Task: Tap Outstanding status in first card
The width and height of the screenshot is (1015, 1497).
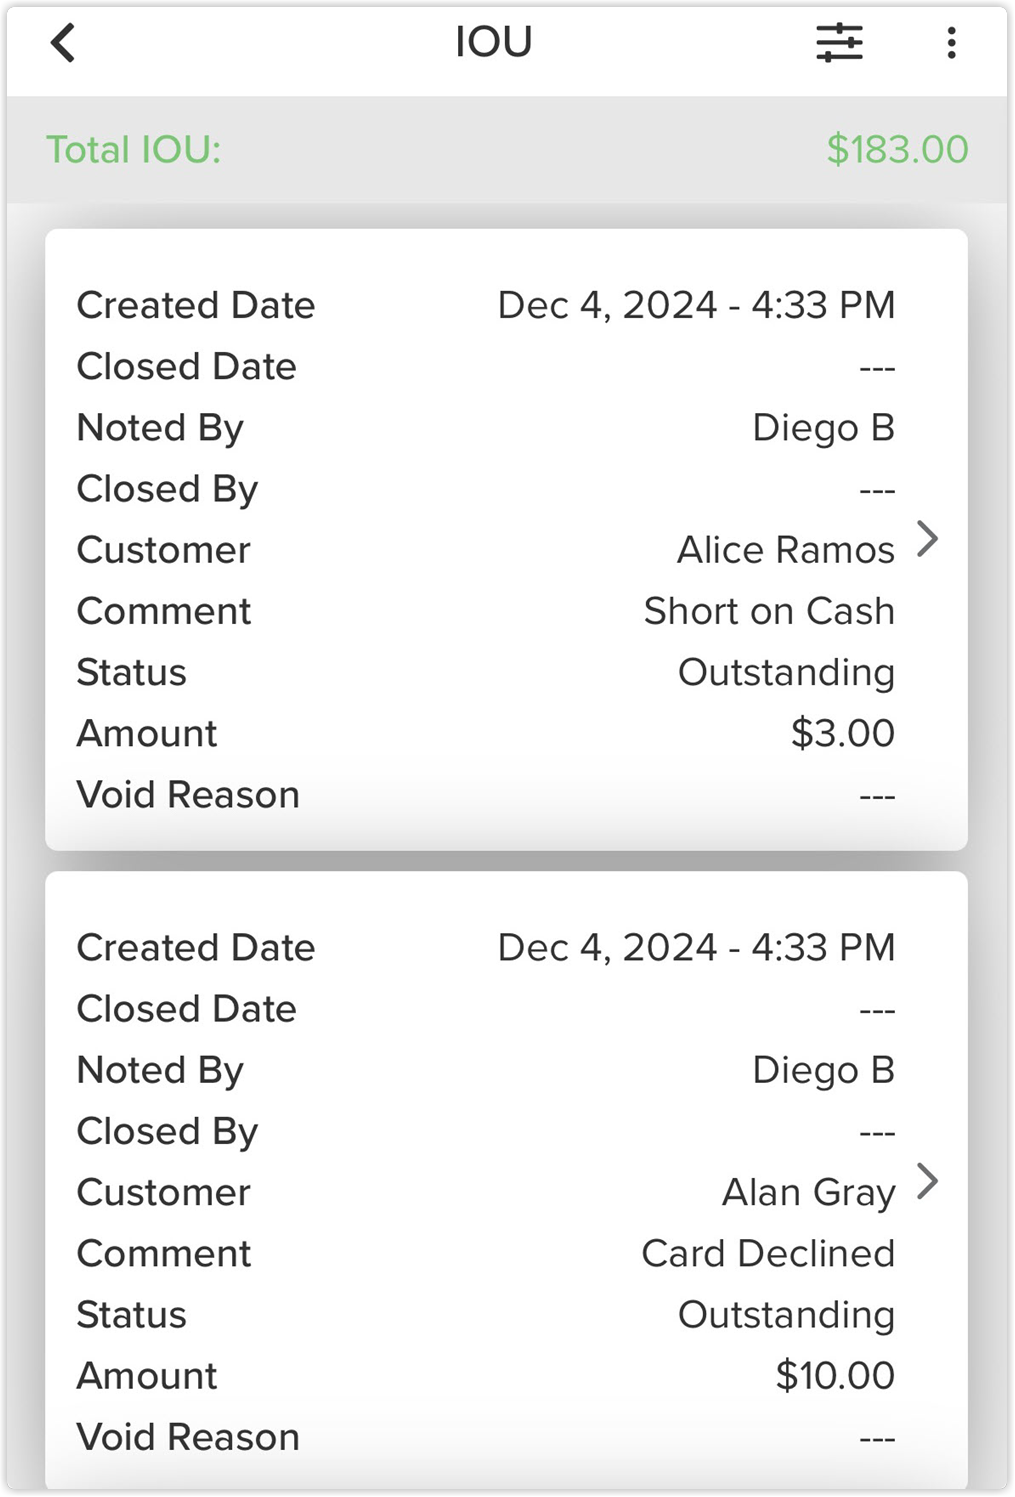Action: [x=786, y=673]
